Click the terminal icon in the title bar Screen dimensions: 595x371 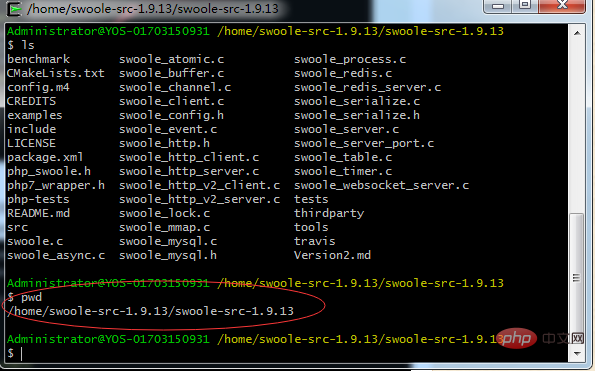click(15, 9)
